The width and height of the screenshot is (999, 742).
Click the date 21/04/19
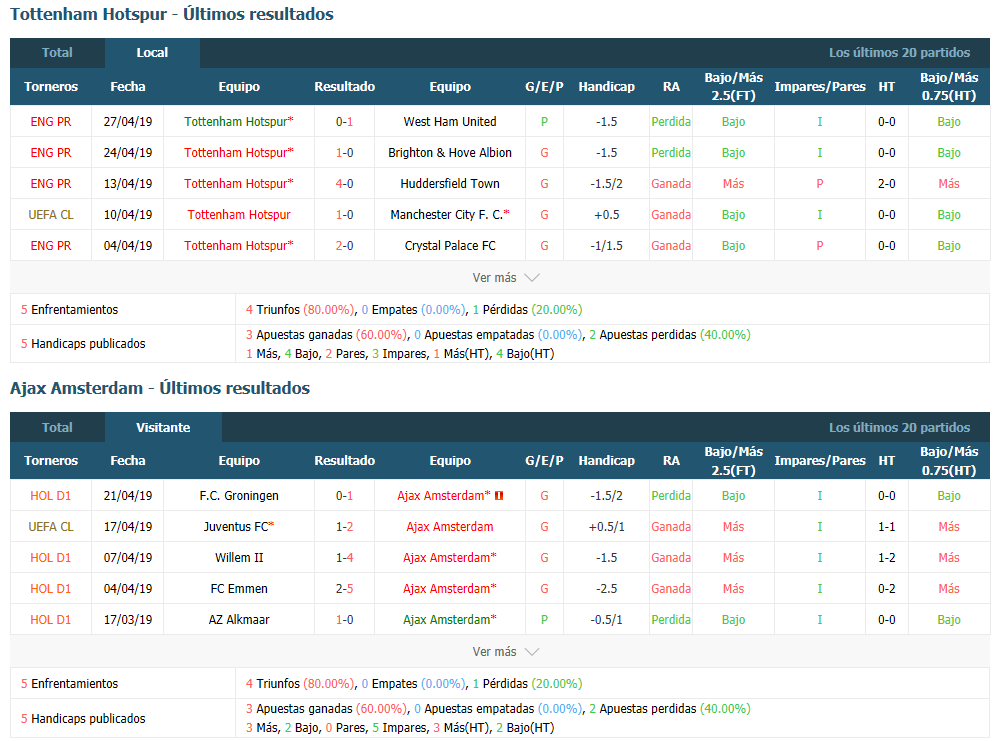(x=128, y=496)
